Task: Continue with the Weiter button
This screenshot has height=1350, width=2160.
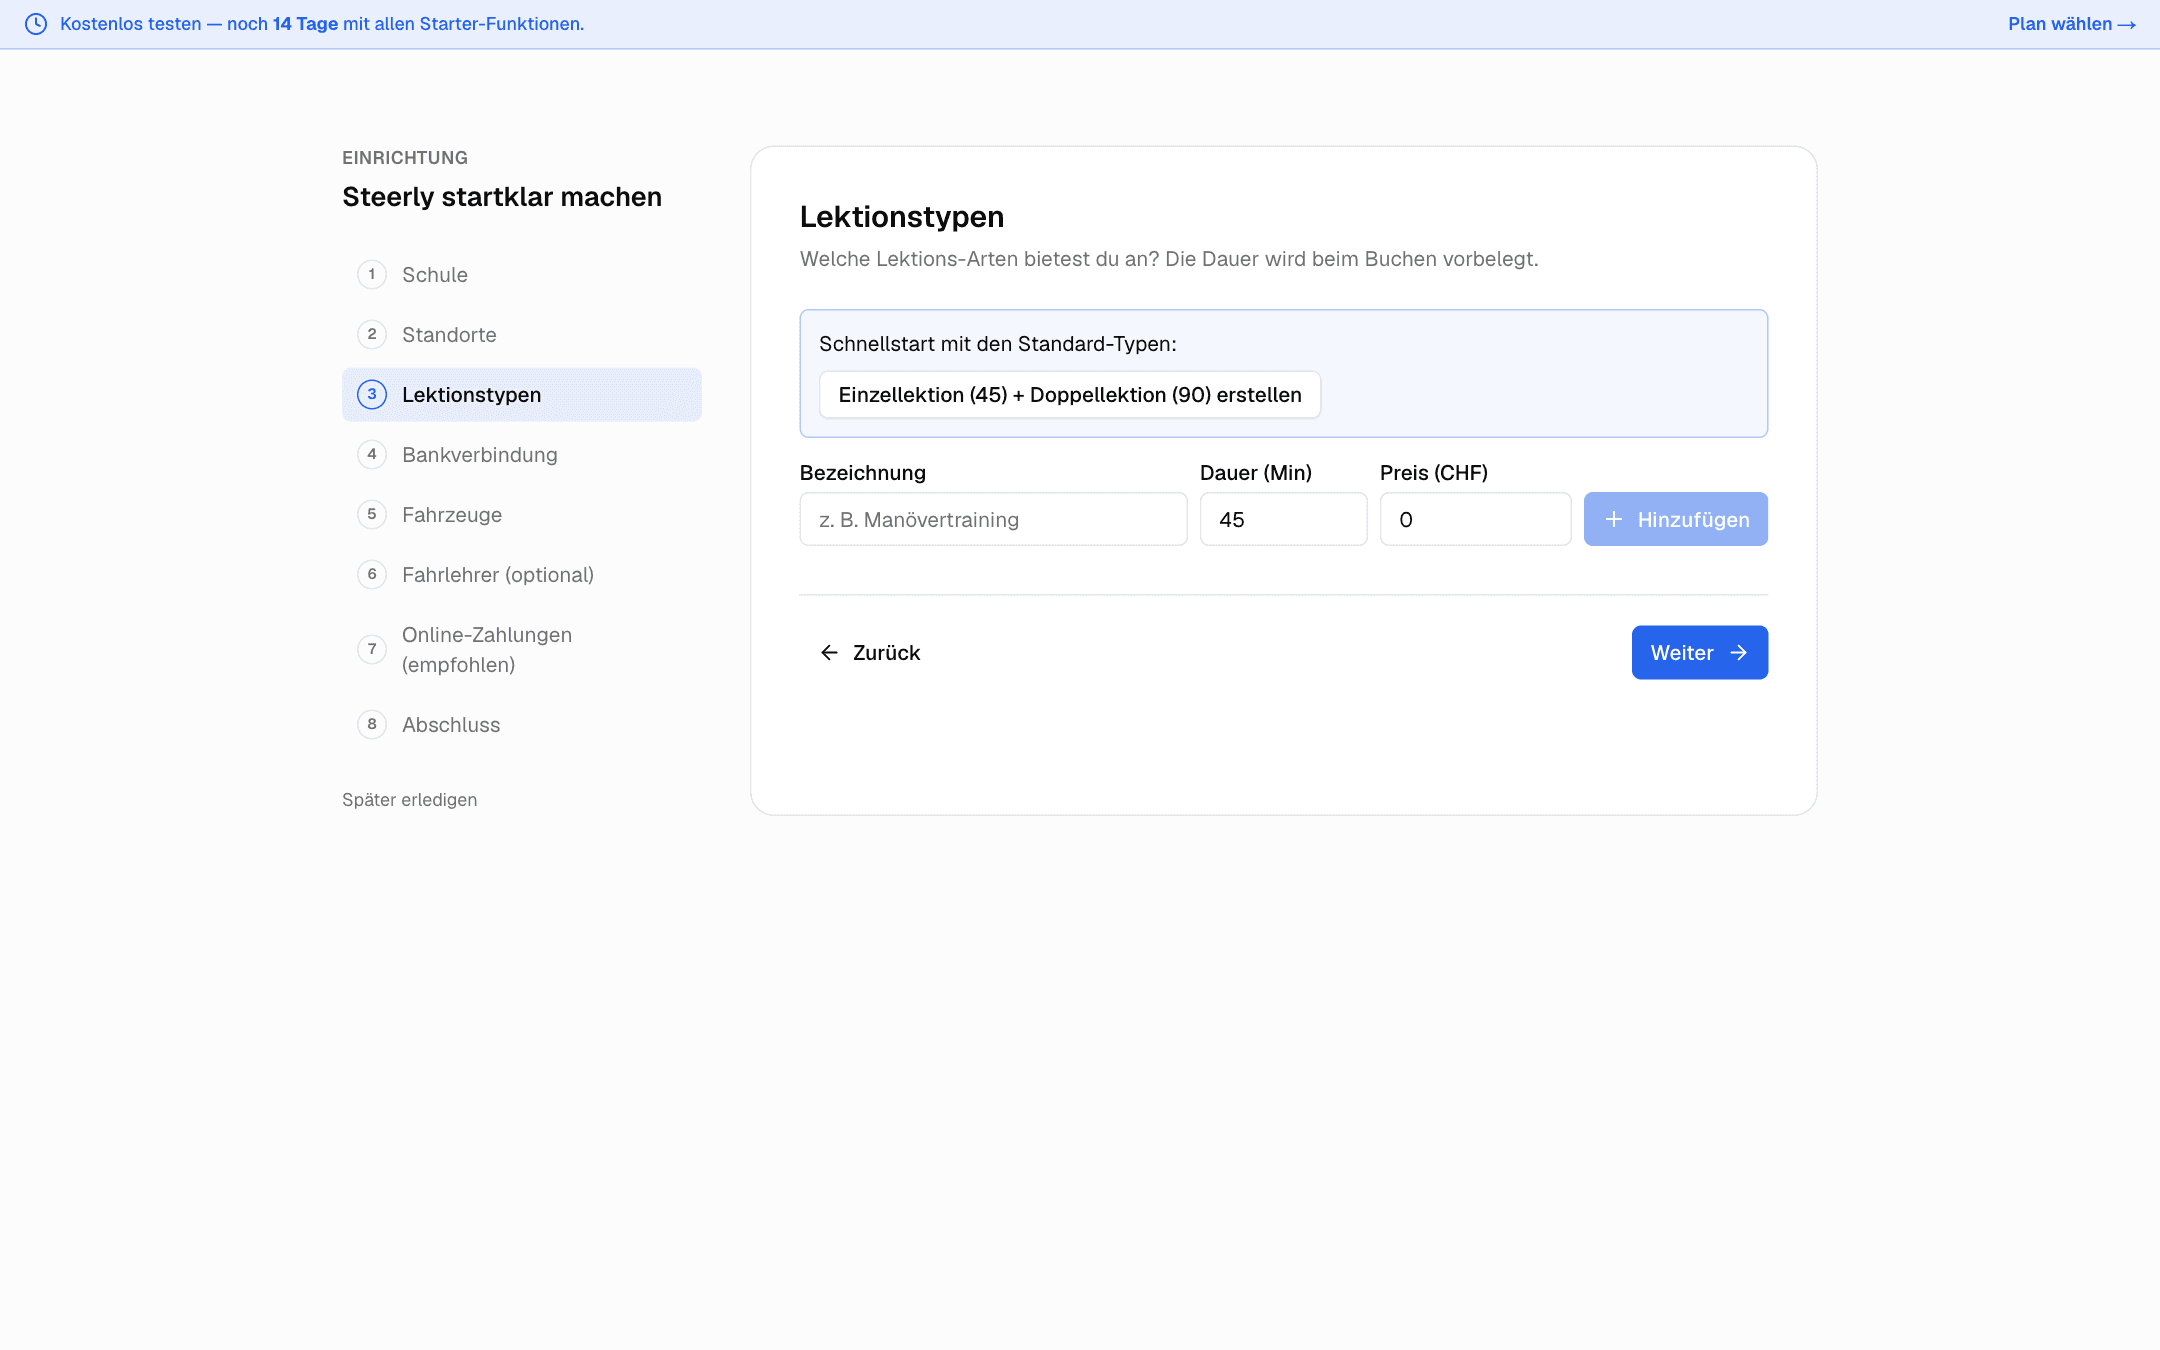Action: click(x=1700, y=653)
